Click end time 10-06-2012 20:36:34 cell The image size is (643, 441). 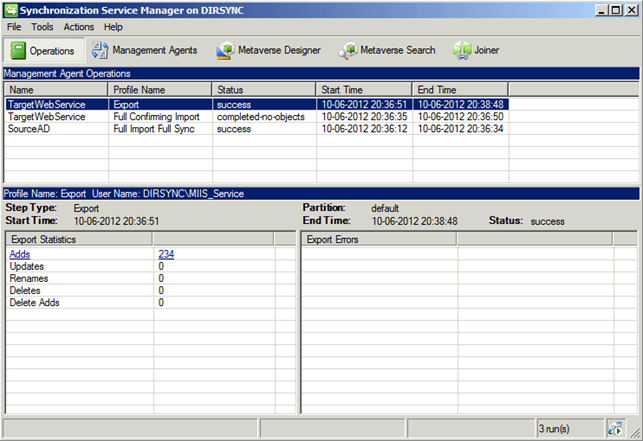pyautogui.click(x=460, y=129)
